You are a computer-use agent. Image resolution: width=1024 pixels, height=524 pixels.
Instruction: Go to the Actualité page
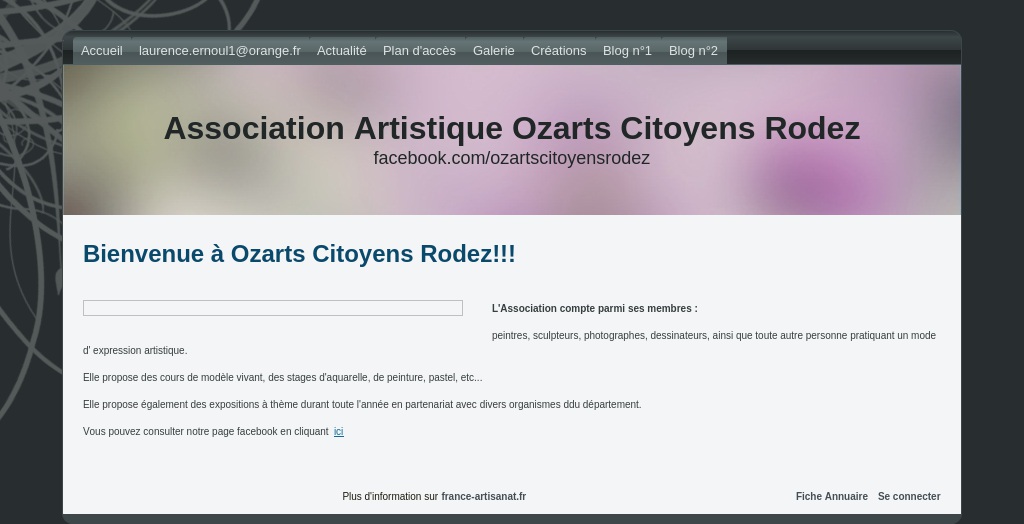342,51
